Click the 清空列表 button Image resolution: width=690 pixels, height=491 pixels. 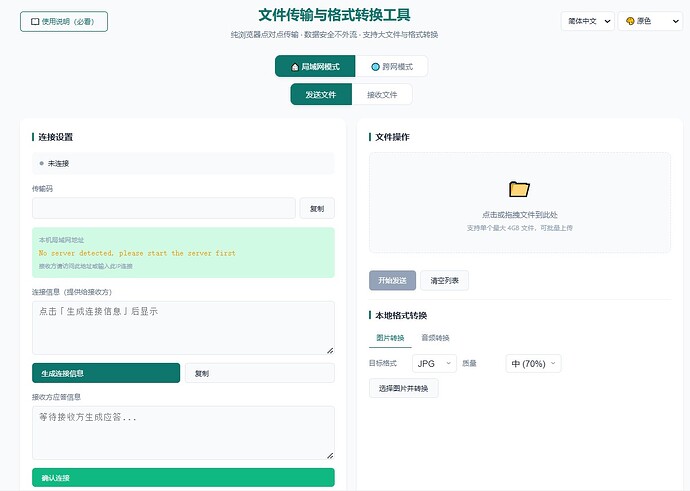click(444, 281)
